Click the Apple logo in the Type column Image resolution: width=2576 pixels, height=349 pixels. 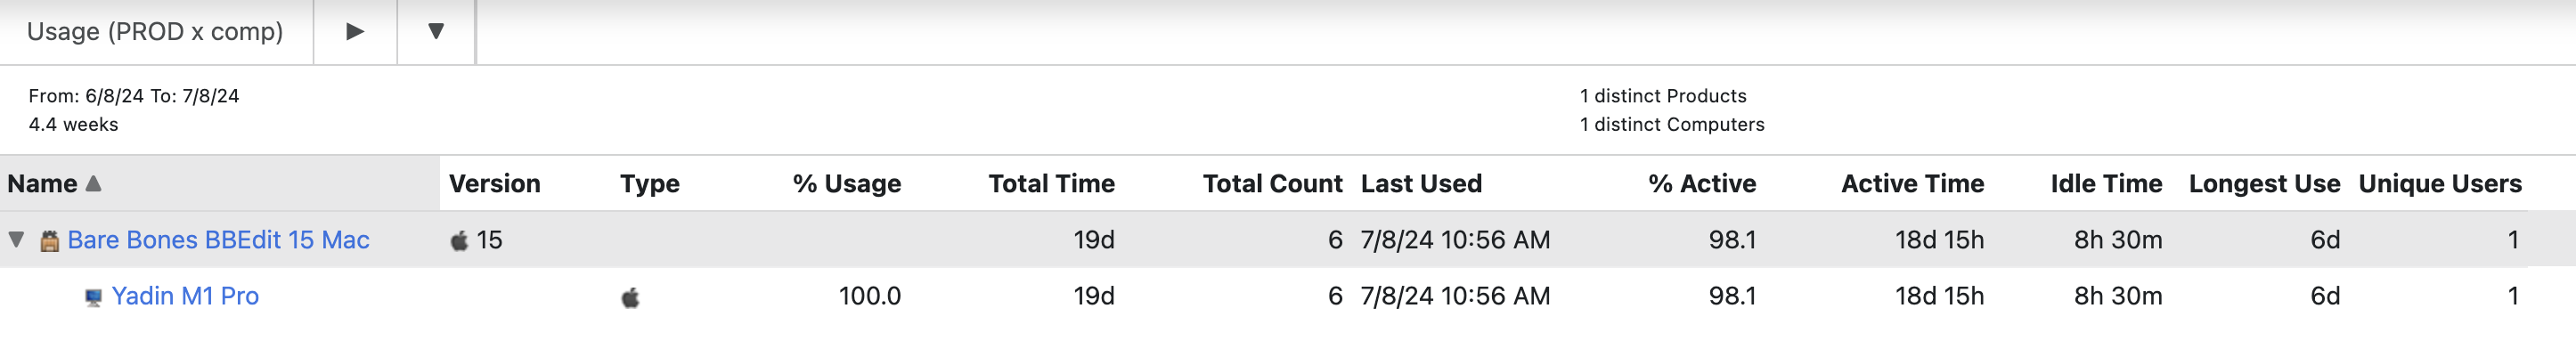coord(630,297)
